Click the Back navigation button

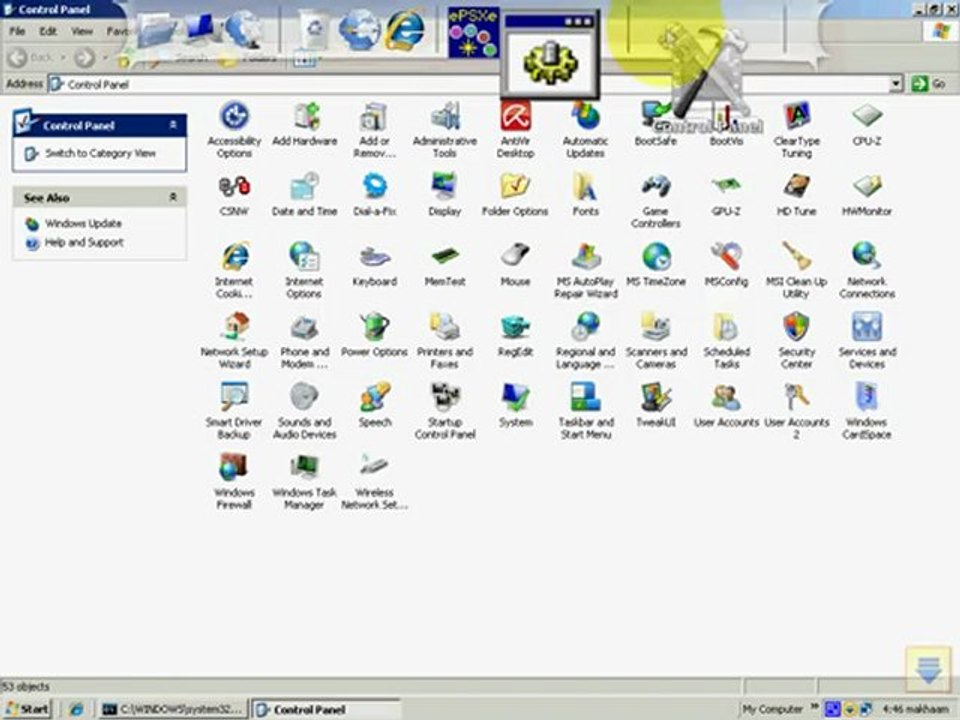(x=32, y=58)
